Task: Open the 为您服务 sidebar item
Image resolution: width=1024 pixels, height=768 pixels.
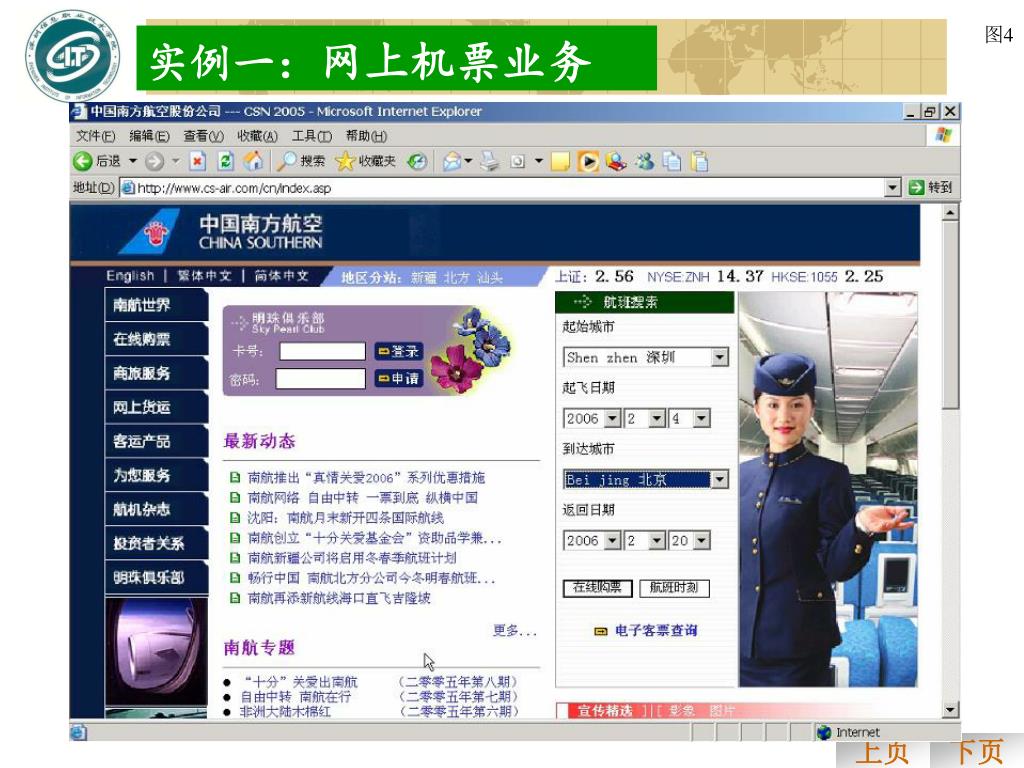Action: 157,475
